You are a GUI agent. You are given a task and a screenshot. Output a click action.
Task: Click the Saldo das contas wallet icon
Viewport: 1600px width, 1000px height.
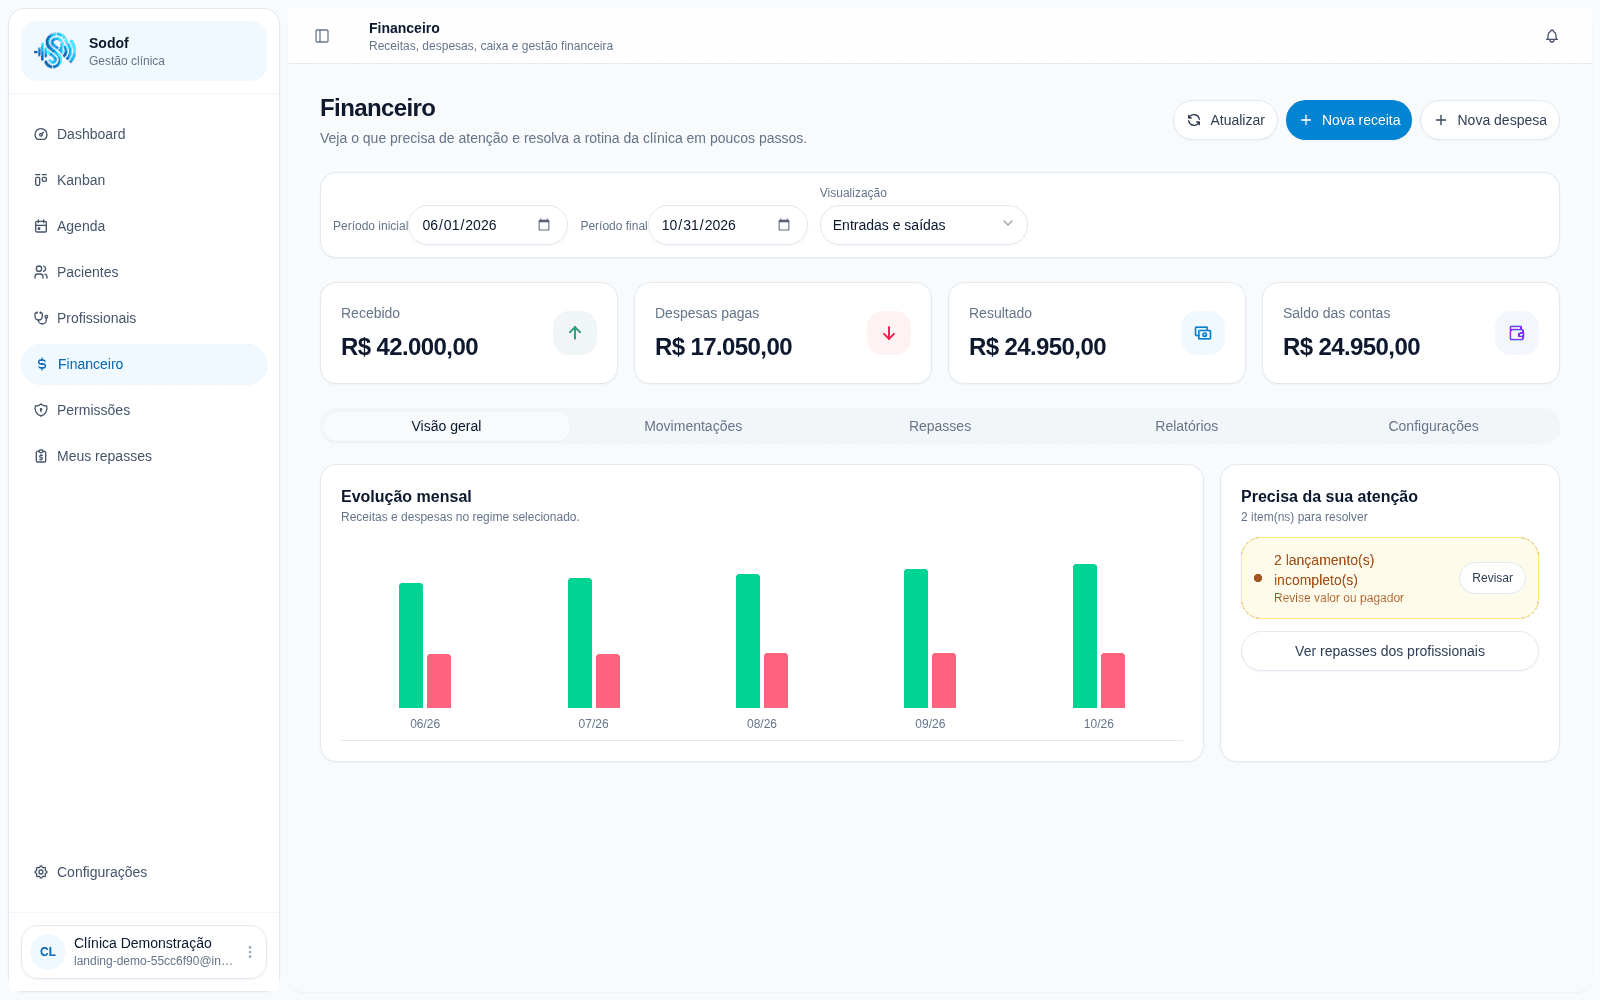point(1517,333)
